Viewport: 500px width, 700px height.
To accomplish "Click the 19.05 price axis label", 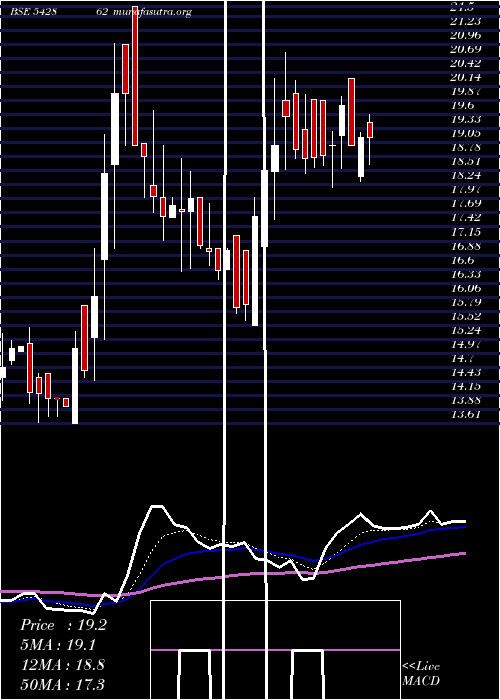I will tap(466, 133).
